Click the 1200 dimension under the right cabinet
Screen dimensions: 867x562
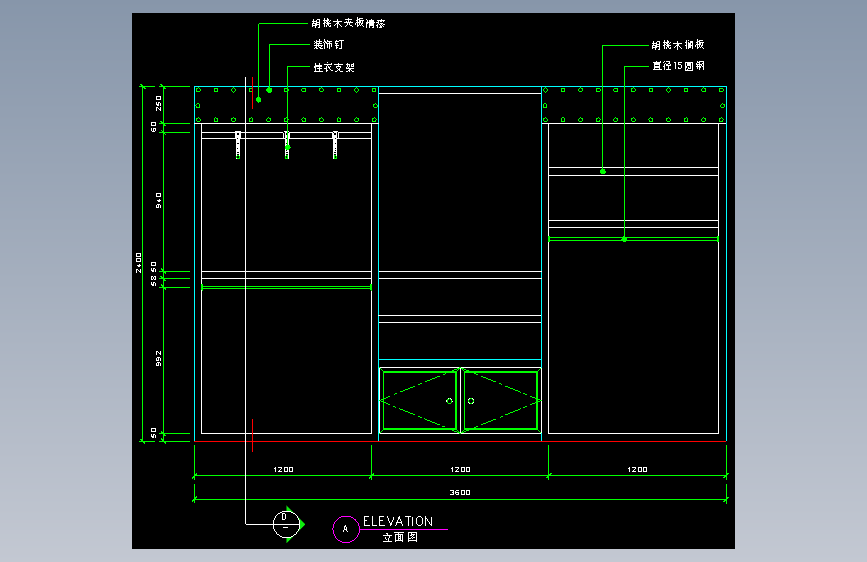(x=637, y=470)
